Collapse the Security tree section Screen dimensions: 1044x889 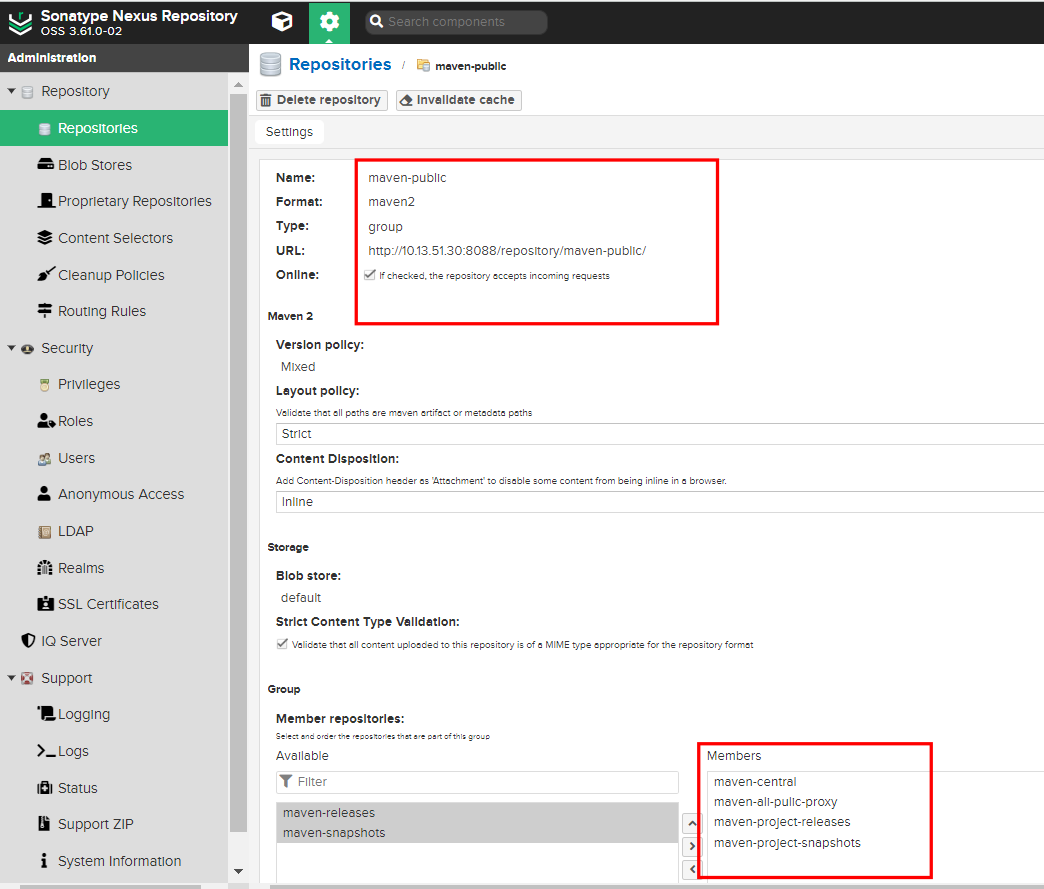click(x=12, y=348)
